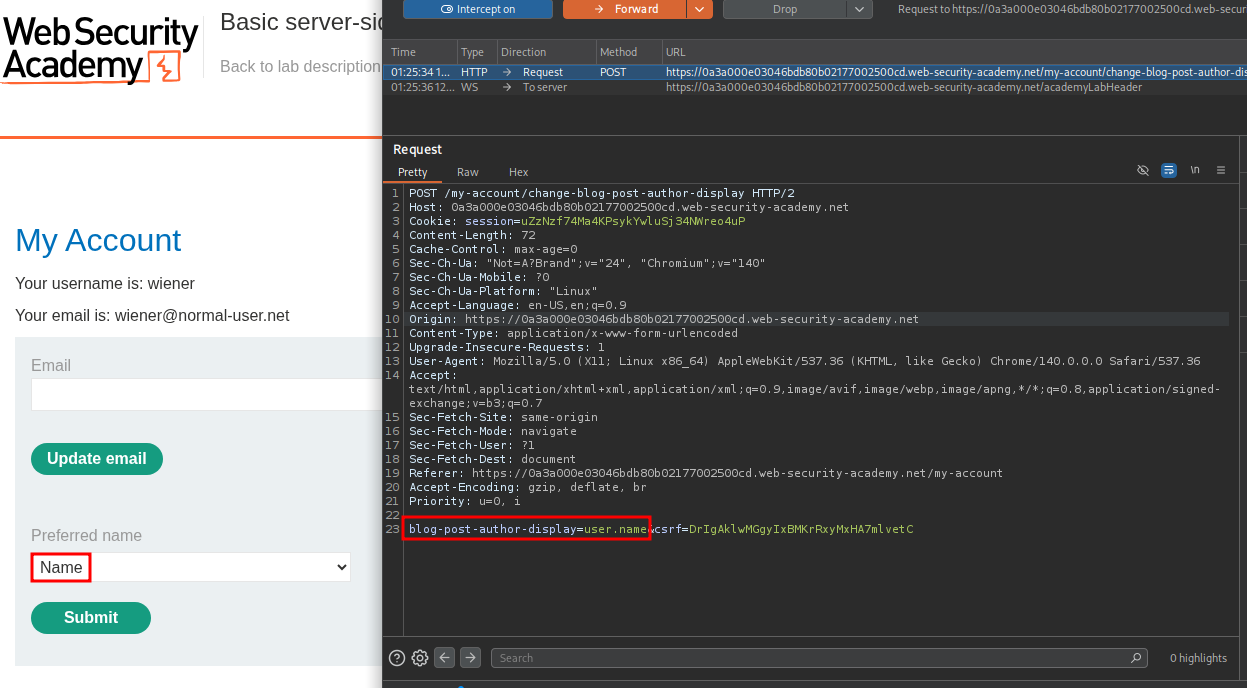Image resolution: width=1247 pixels, height=688 pixels.
Task: Open the request panel hamburger menu
Action: click(1221, 171)
